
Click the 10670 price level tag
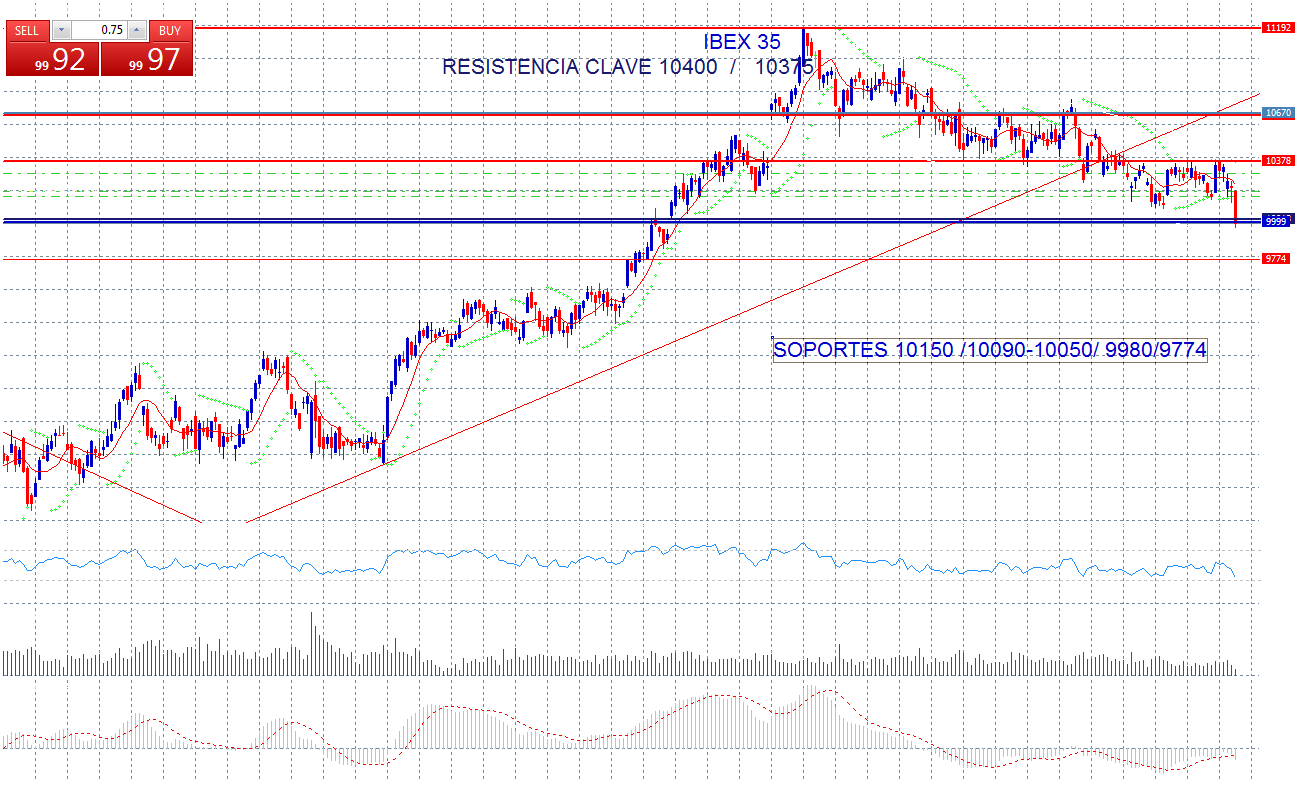pyautogui.click(x=1277, y=114)
